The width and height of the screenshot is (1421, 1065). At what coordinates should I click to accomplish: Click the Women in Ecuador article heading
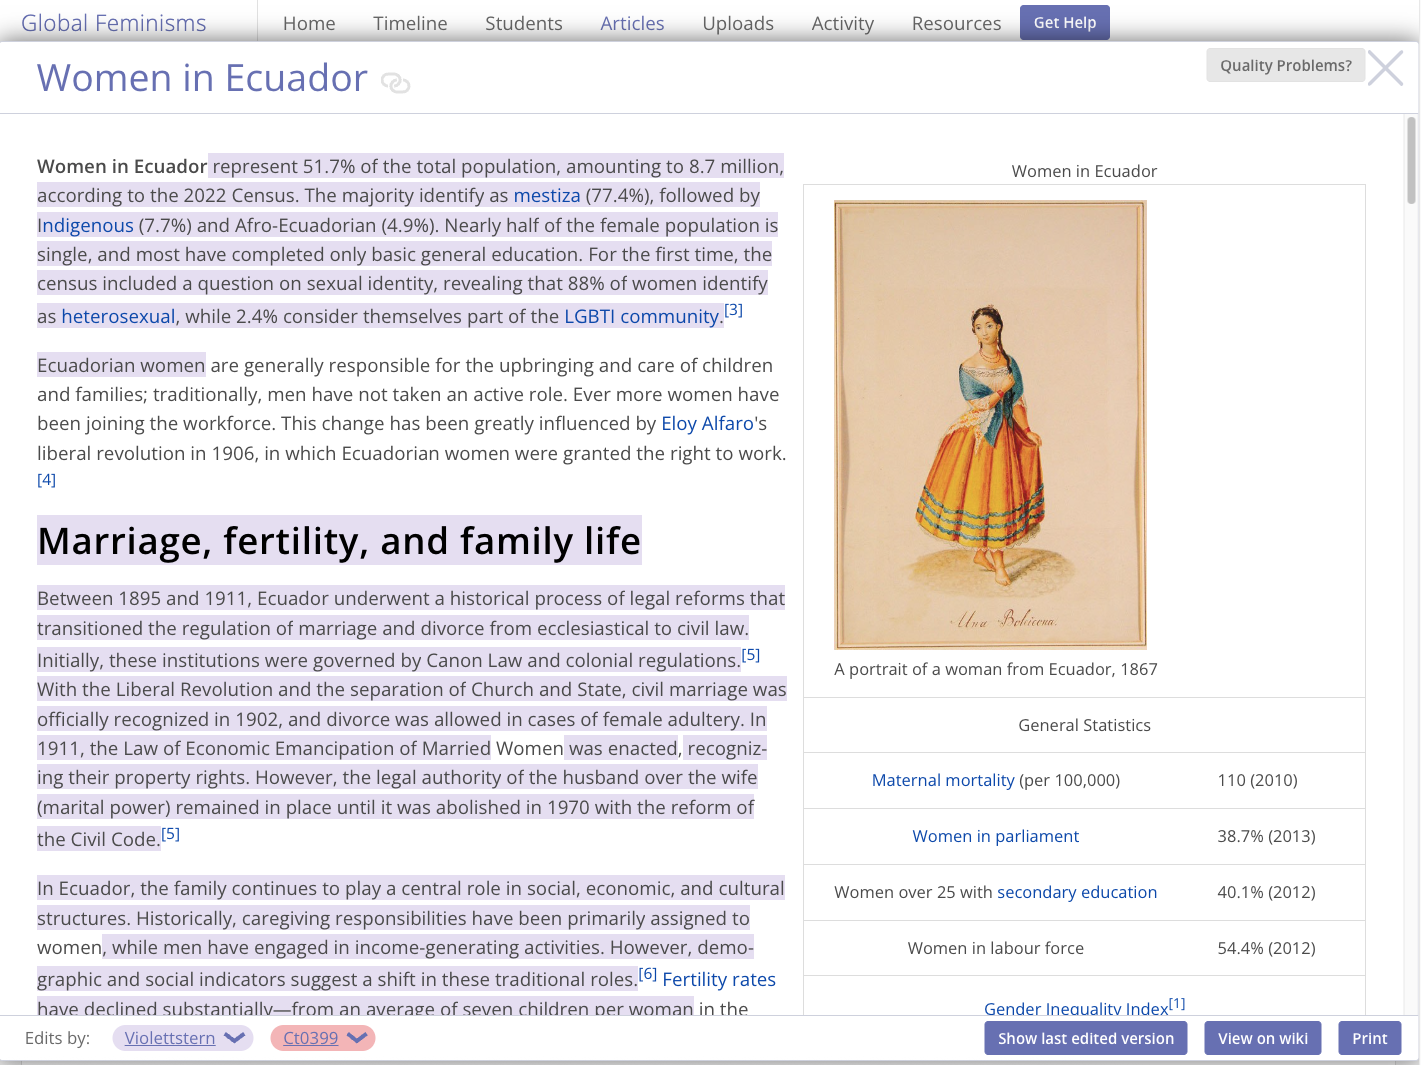202,78
